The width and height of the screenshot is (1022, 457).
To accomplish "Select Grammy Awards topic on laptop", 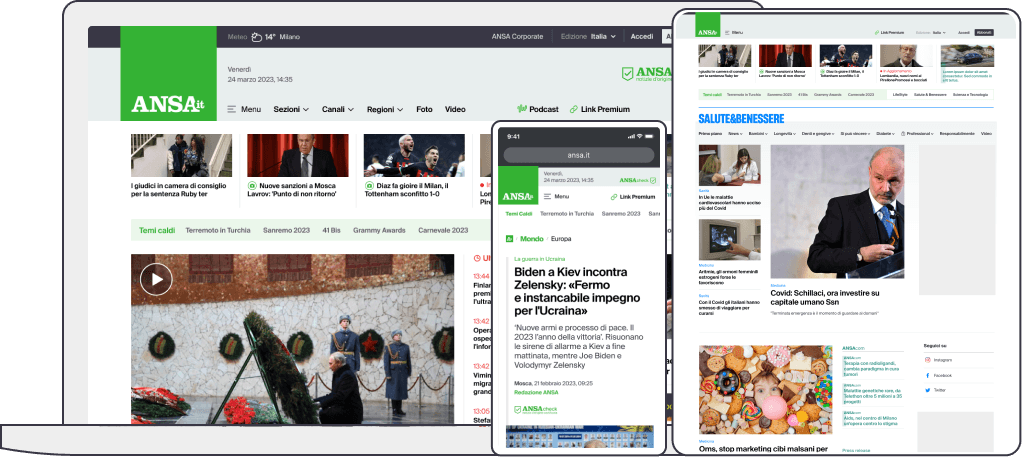I will (x=379, y=230).
